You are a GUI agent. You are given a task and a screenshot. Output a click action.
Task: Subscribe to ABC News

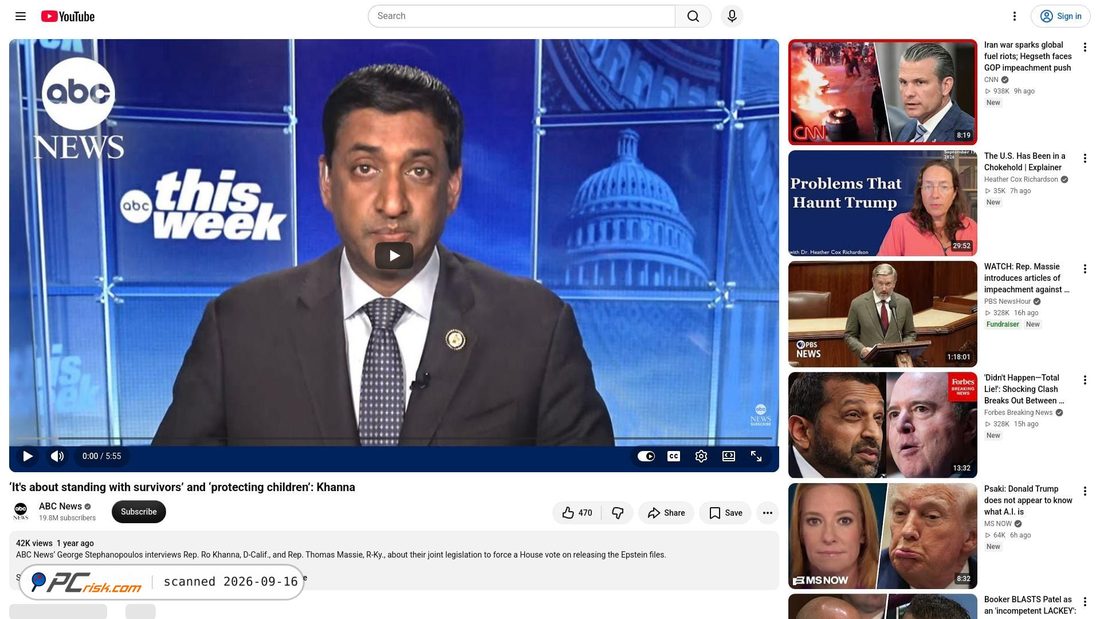point(139,512)
